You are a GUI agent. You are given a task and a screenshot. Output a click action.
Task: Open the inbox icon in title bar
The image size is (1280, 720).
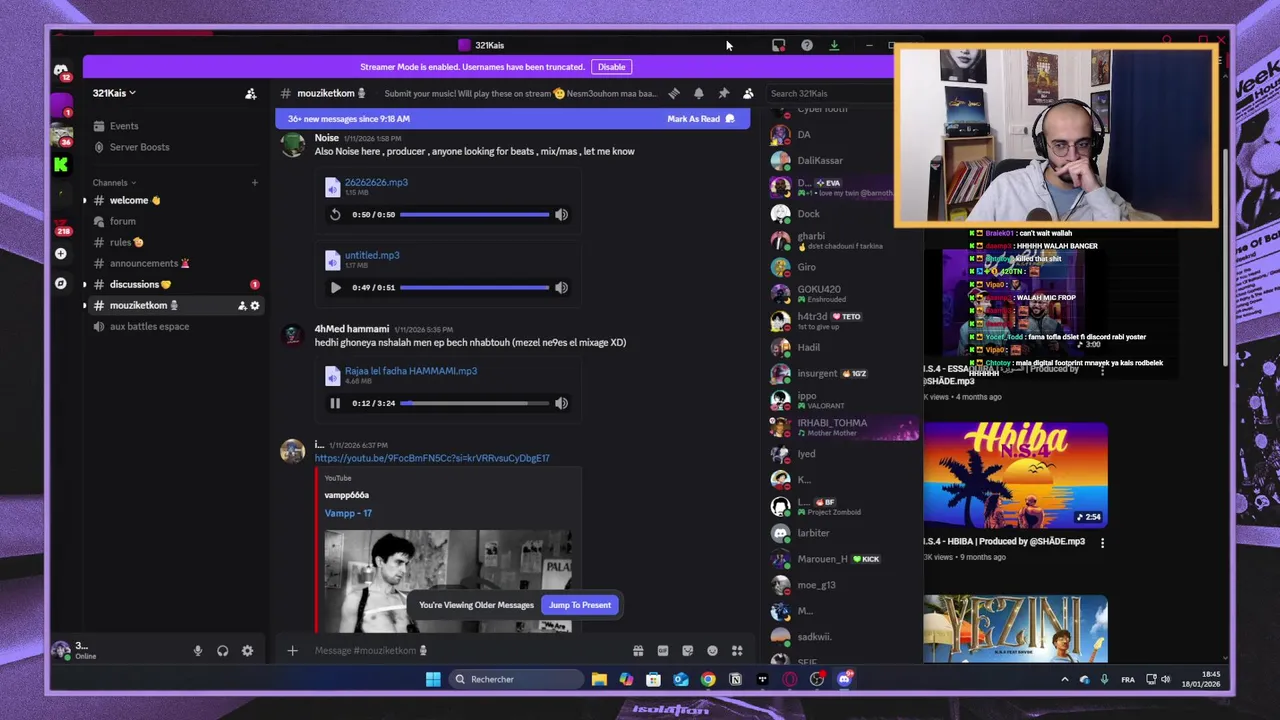[779, 45]
